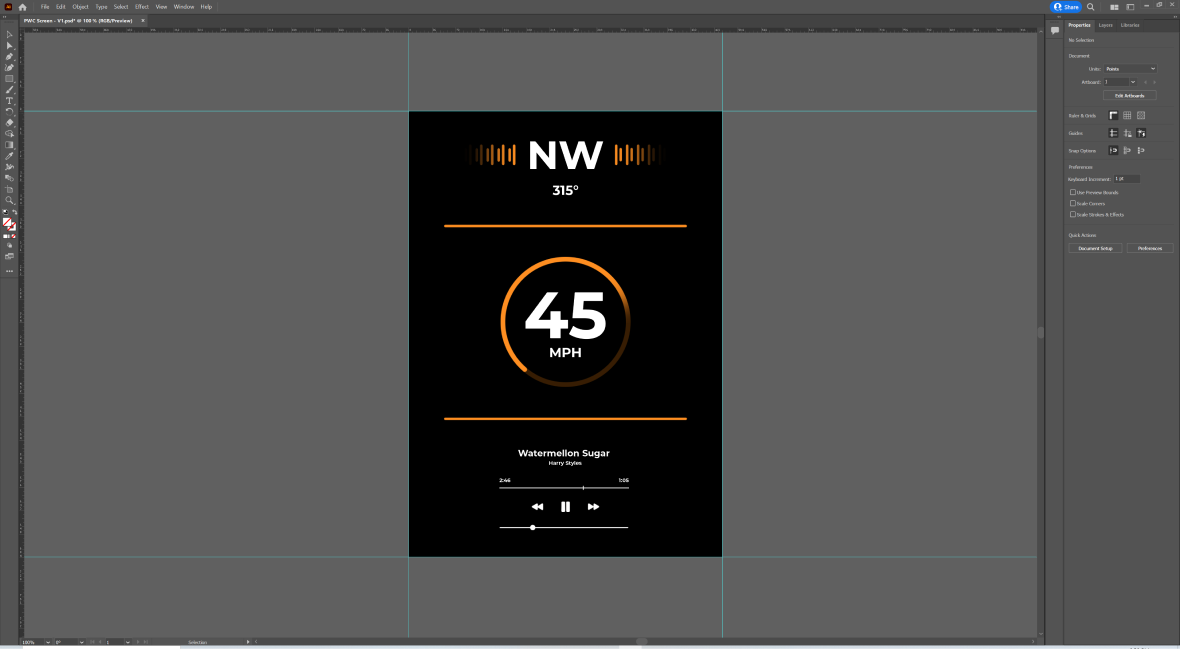
Task: Select the Type tool
Action: pos(9,100)
